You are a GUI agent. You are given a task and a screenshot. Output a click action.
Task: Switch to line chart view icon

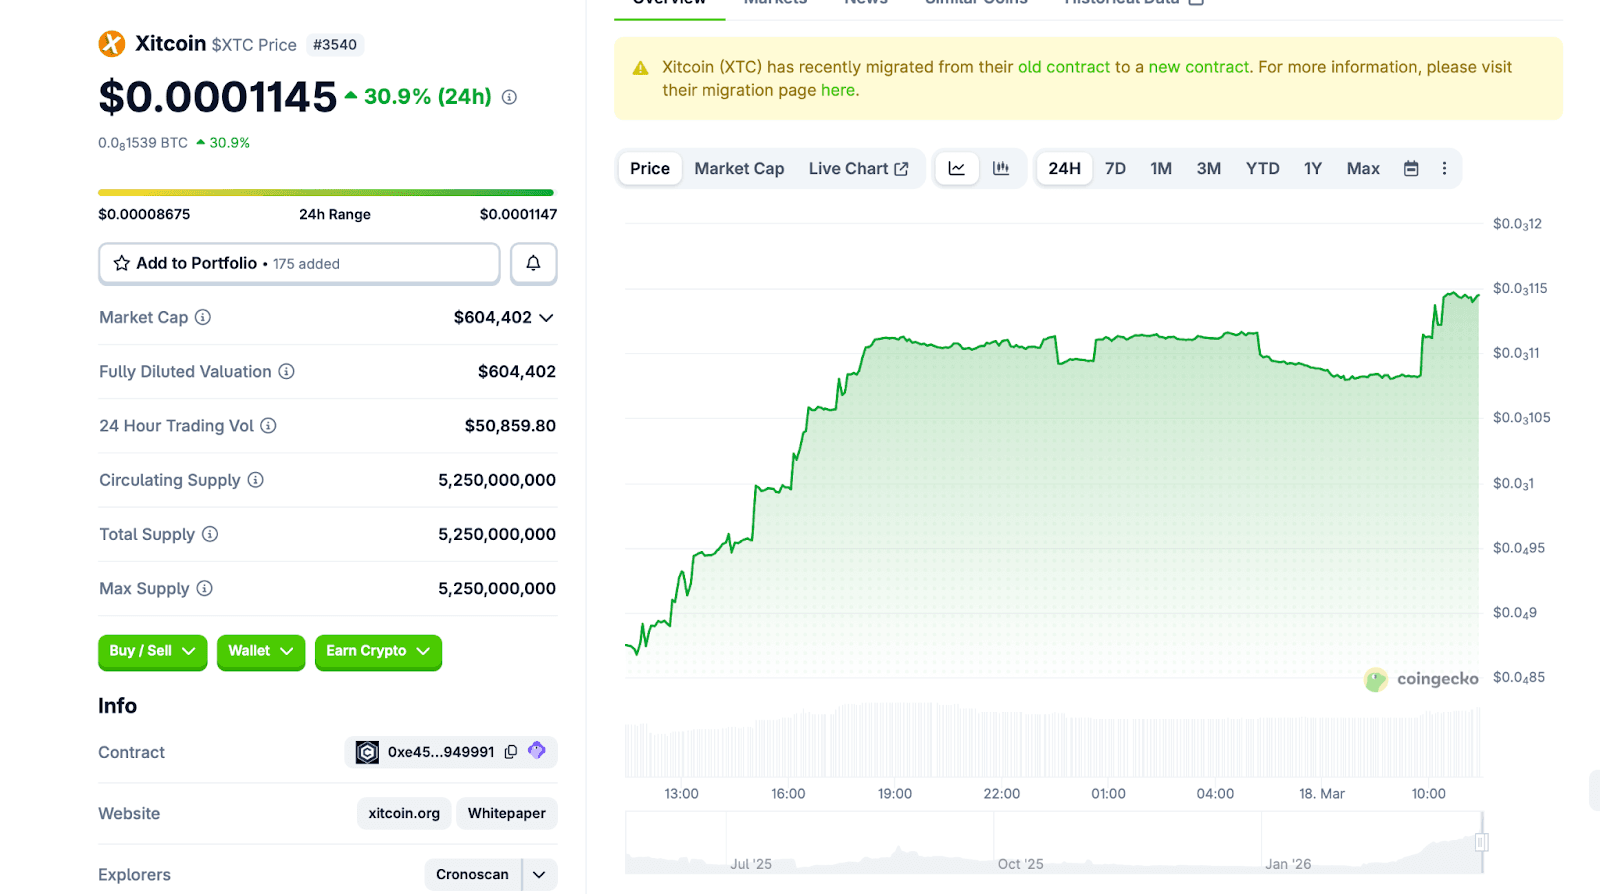(957, 168)
